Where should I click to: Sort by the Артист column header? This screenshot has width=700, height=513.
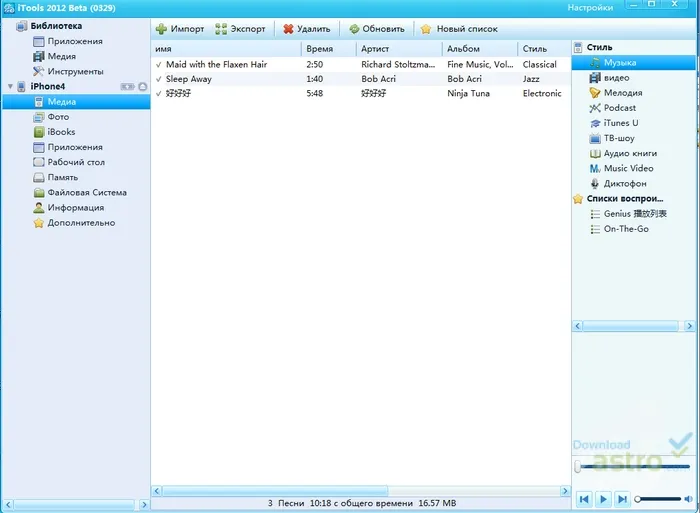click(x=399, y=49)
